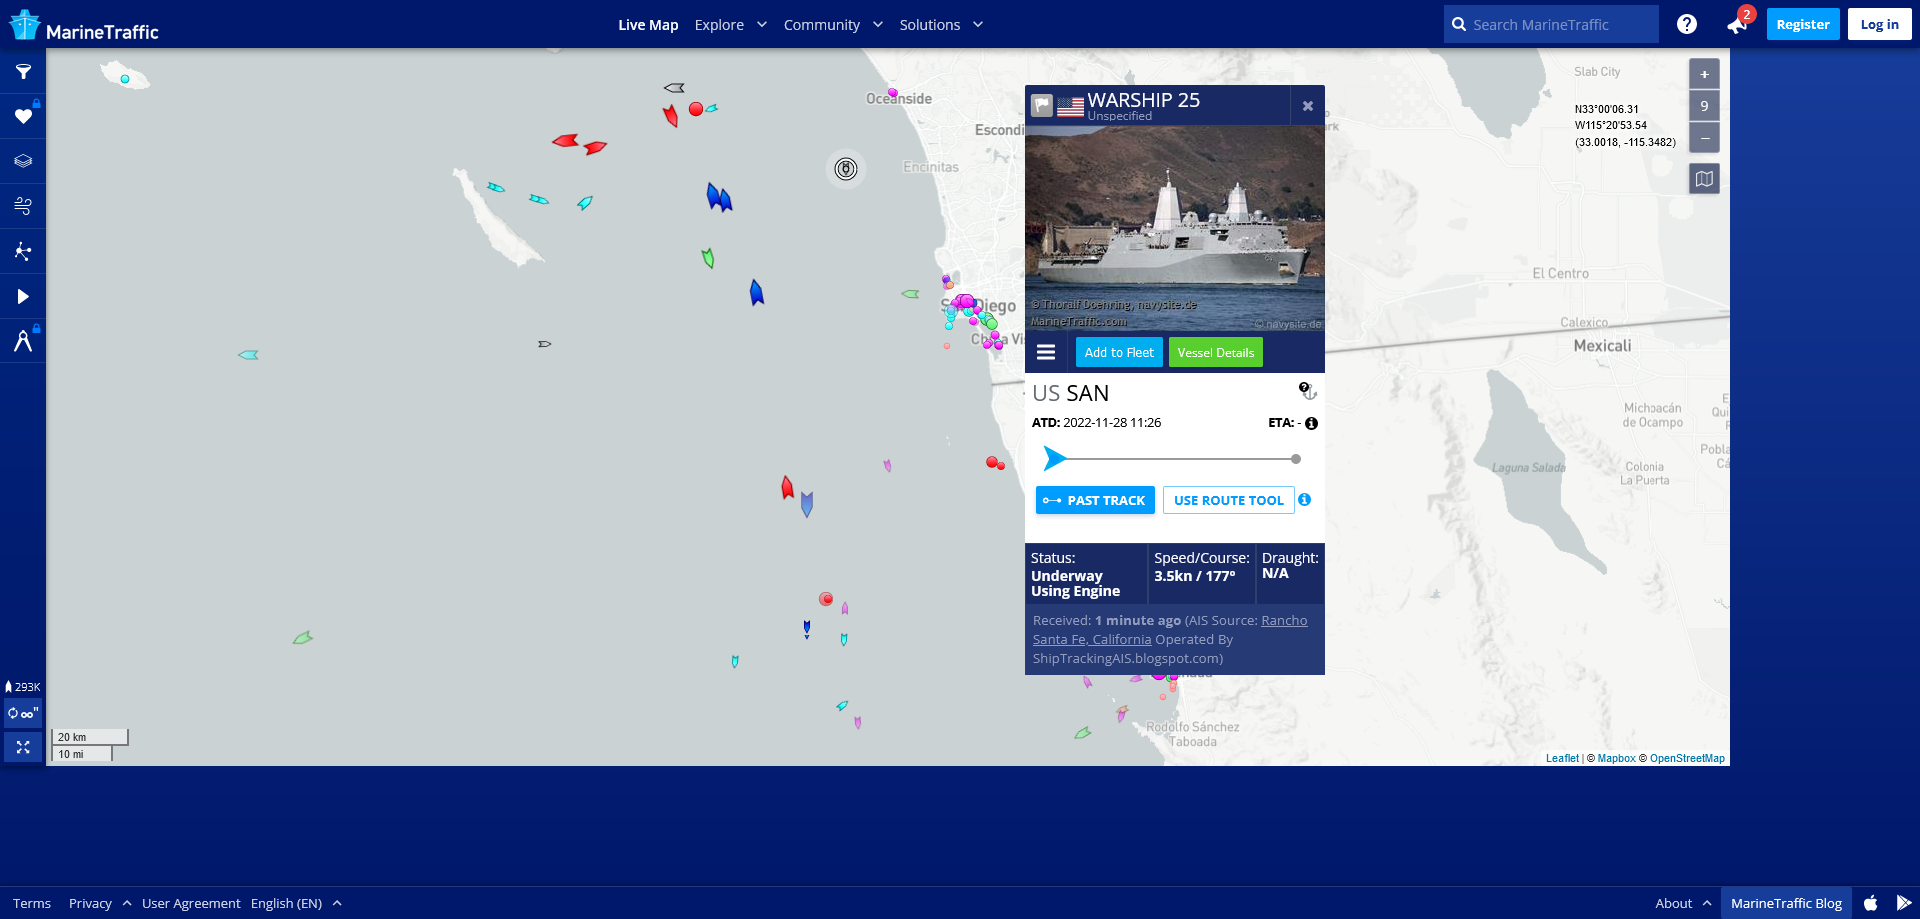Click USE ROUTE TOOL button
The height and width of the screenshot is (919, 1920).
pos(1228,500)
